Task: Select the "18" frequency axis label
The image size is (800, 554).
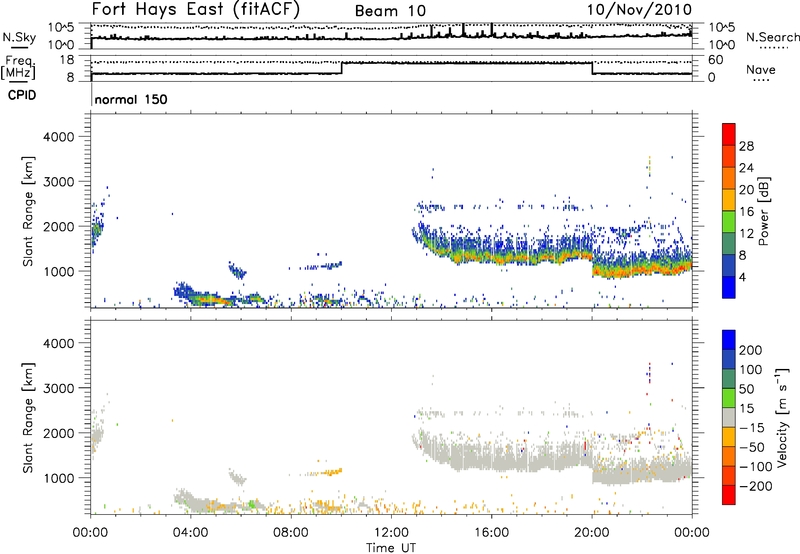Action: coord(66,60)
